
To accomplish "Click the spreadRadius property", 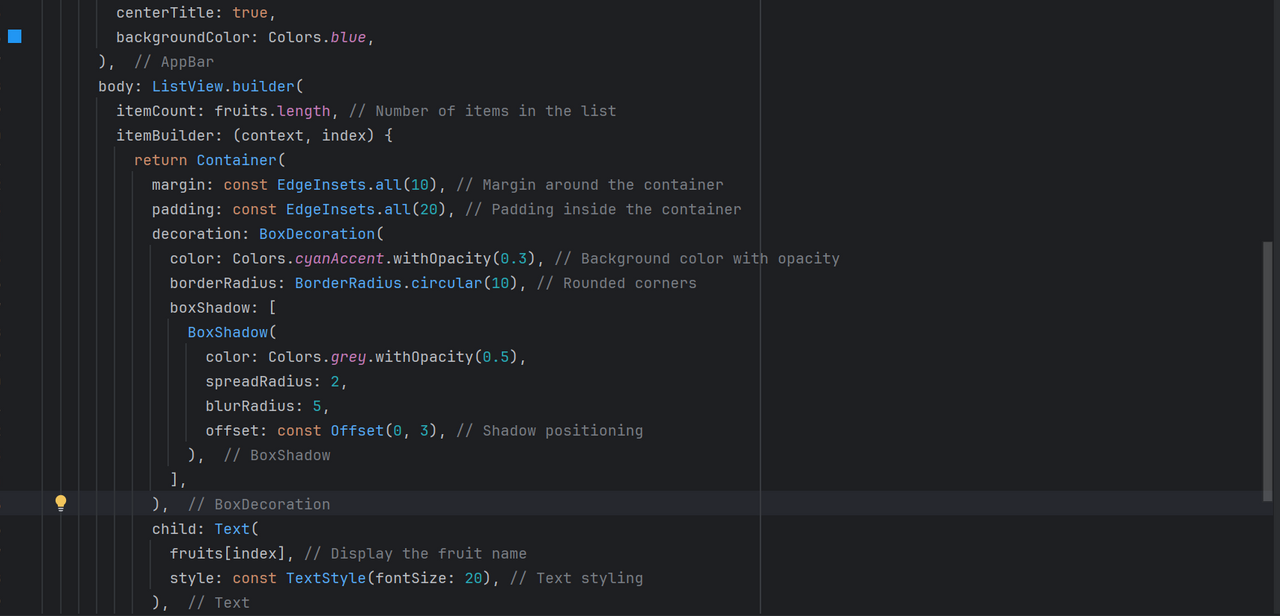I will click(263, 382).
